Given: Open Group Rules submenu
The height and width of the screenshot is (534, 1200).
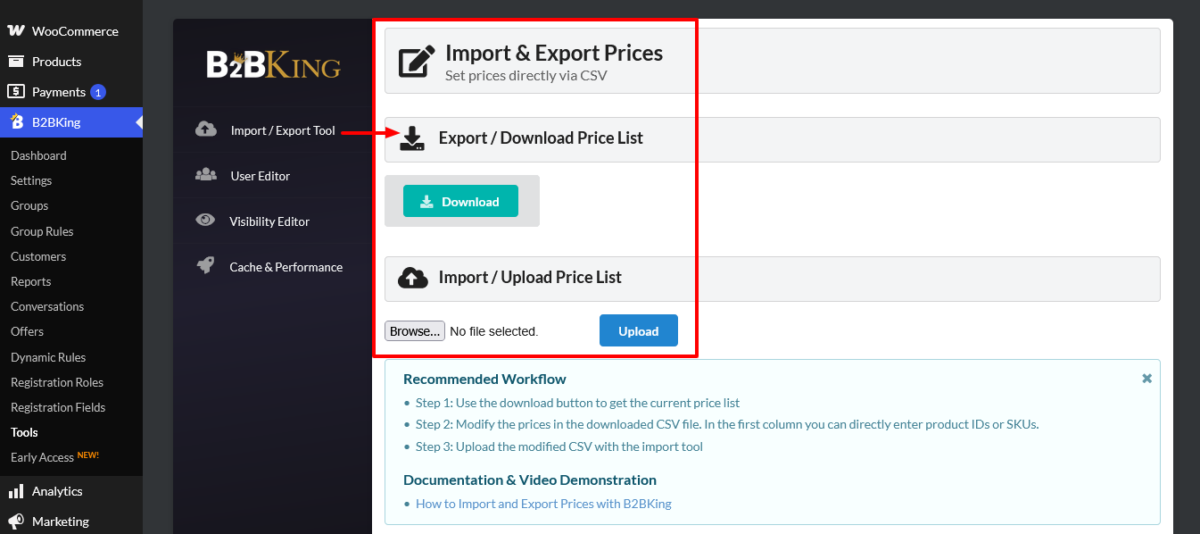Looking at the screenshot, I should click(42, 231).
